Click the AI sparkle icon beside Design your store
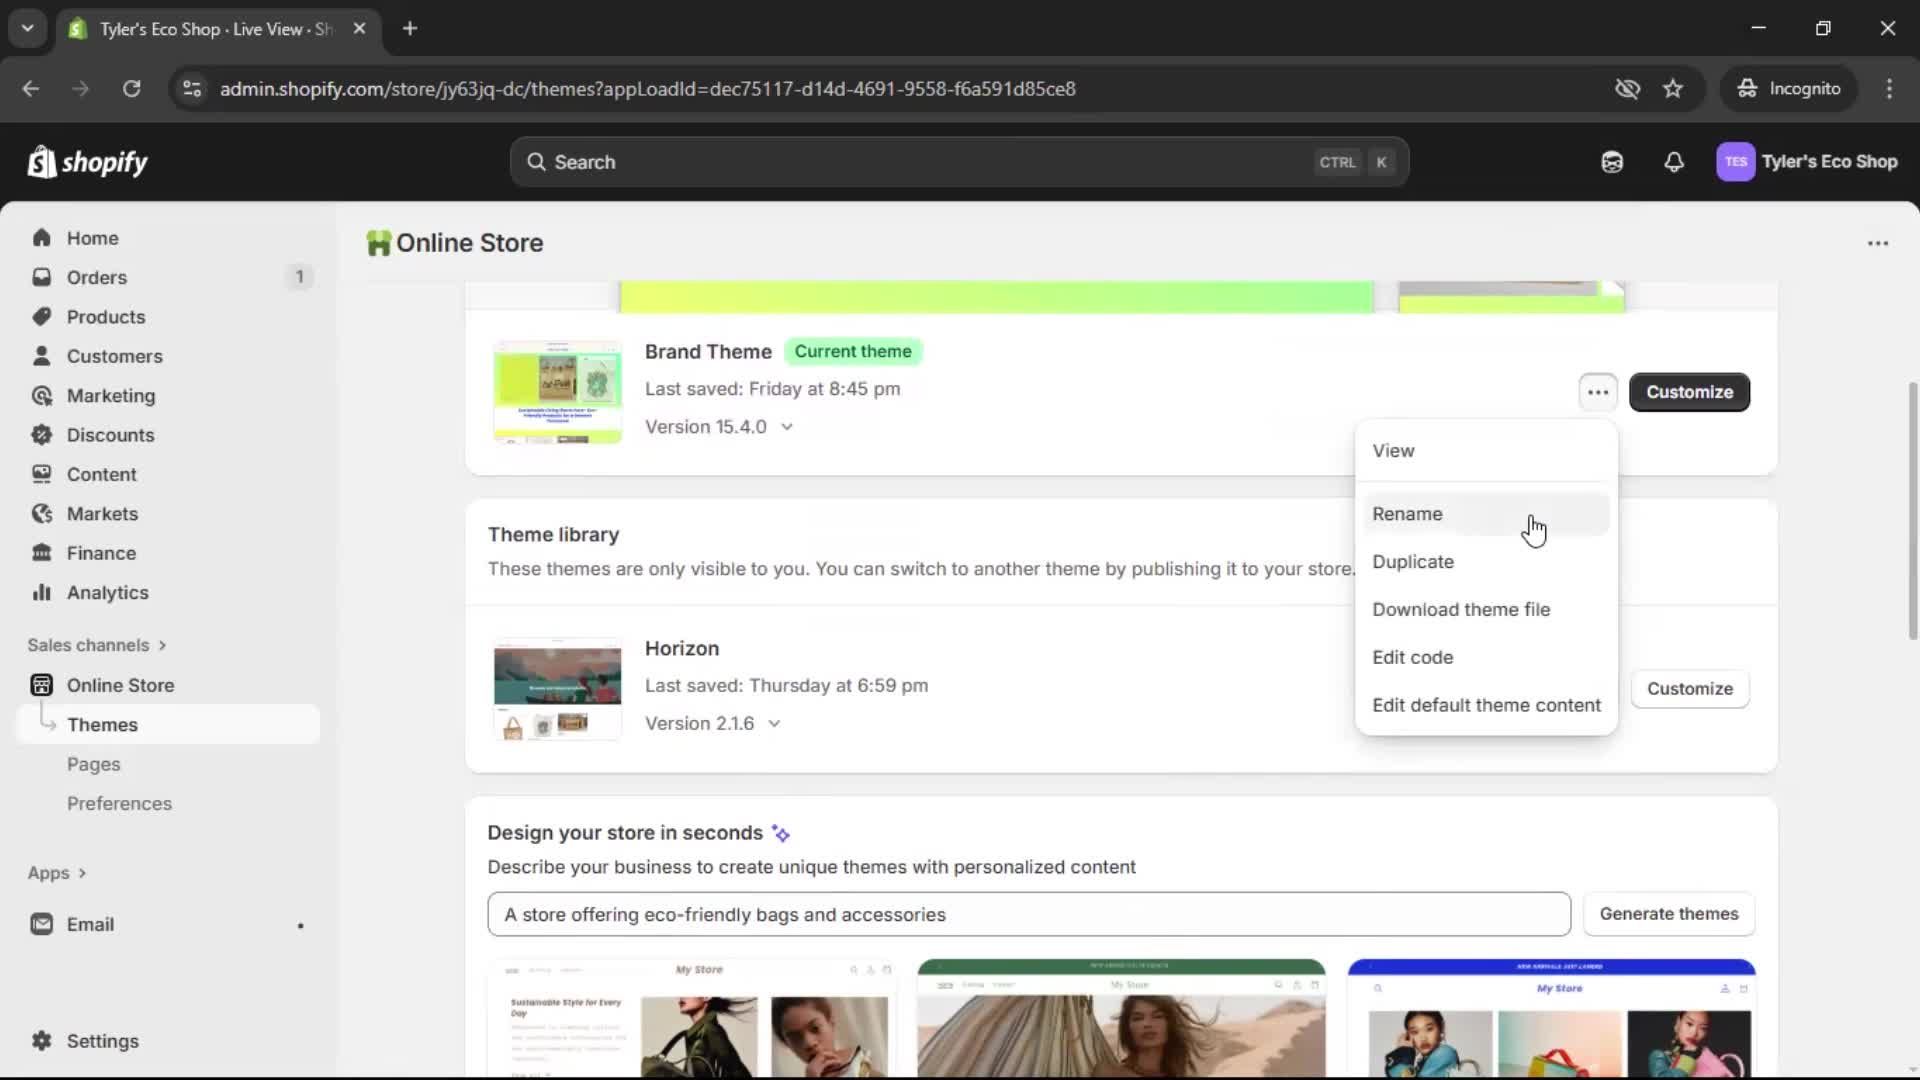1920x1080 pixels. coord(781,834)
